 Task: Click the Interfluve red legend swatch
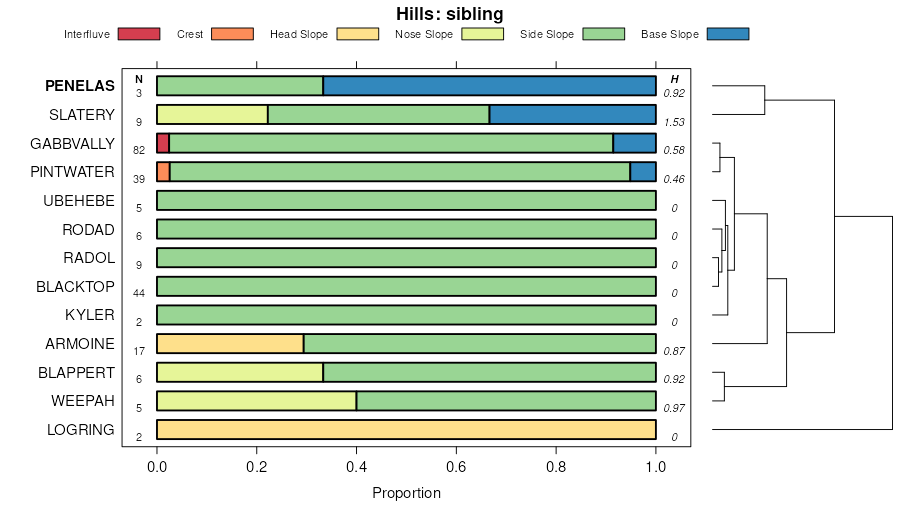coord(139,34)
